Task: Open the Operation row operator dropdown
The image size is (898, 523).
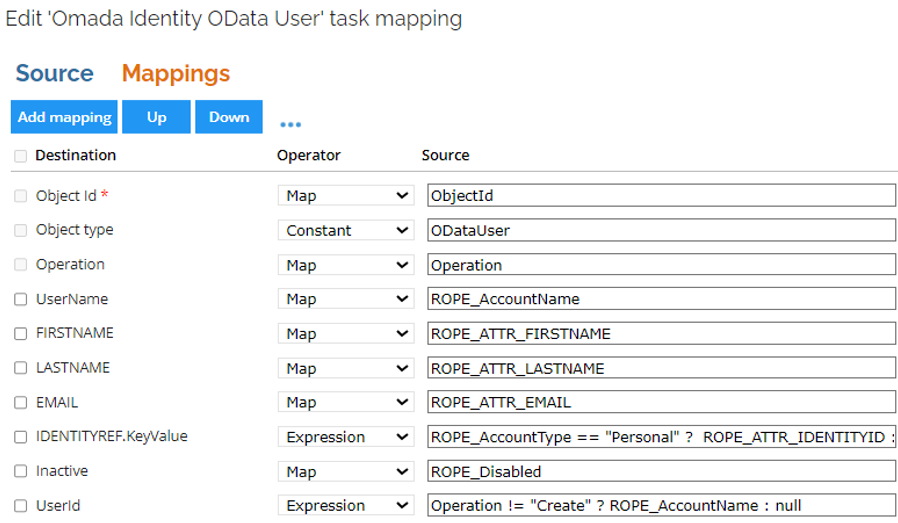Action: click(x=346, y=265)
